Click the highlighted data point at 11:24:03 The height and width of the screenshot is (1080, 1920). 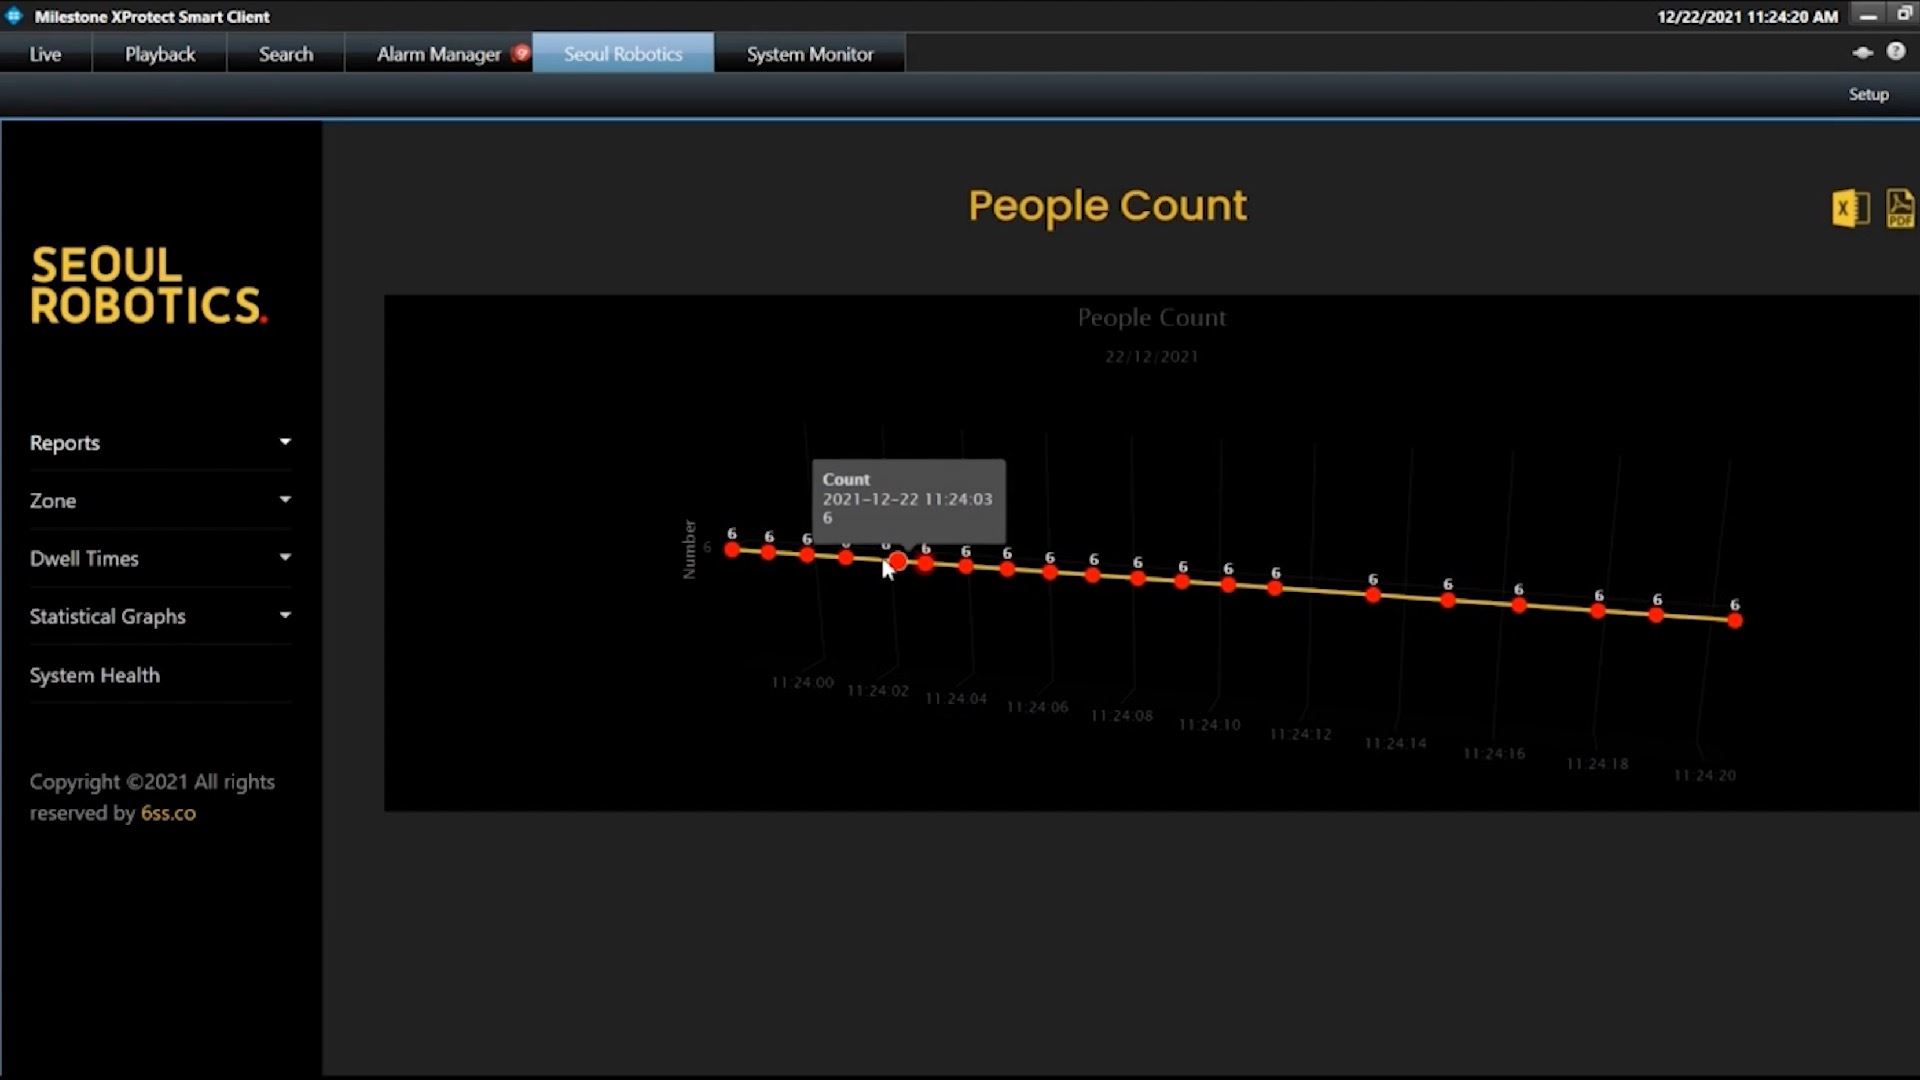pos(898,562)
